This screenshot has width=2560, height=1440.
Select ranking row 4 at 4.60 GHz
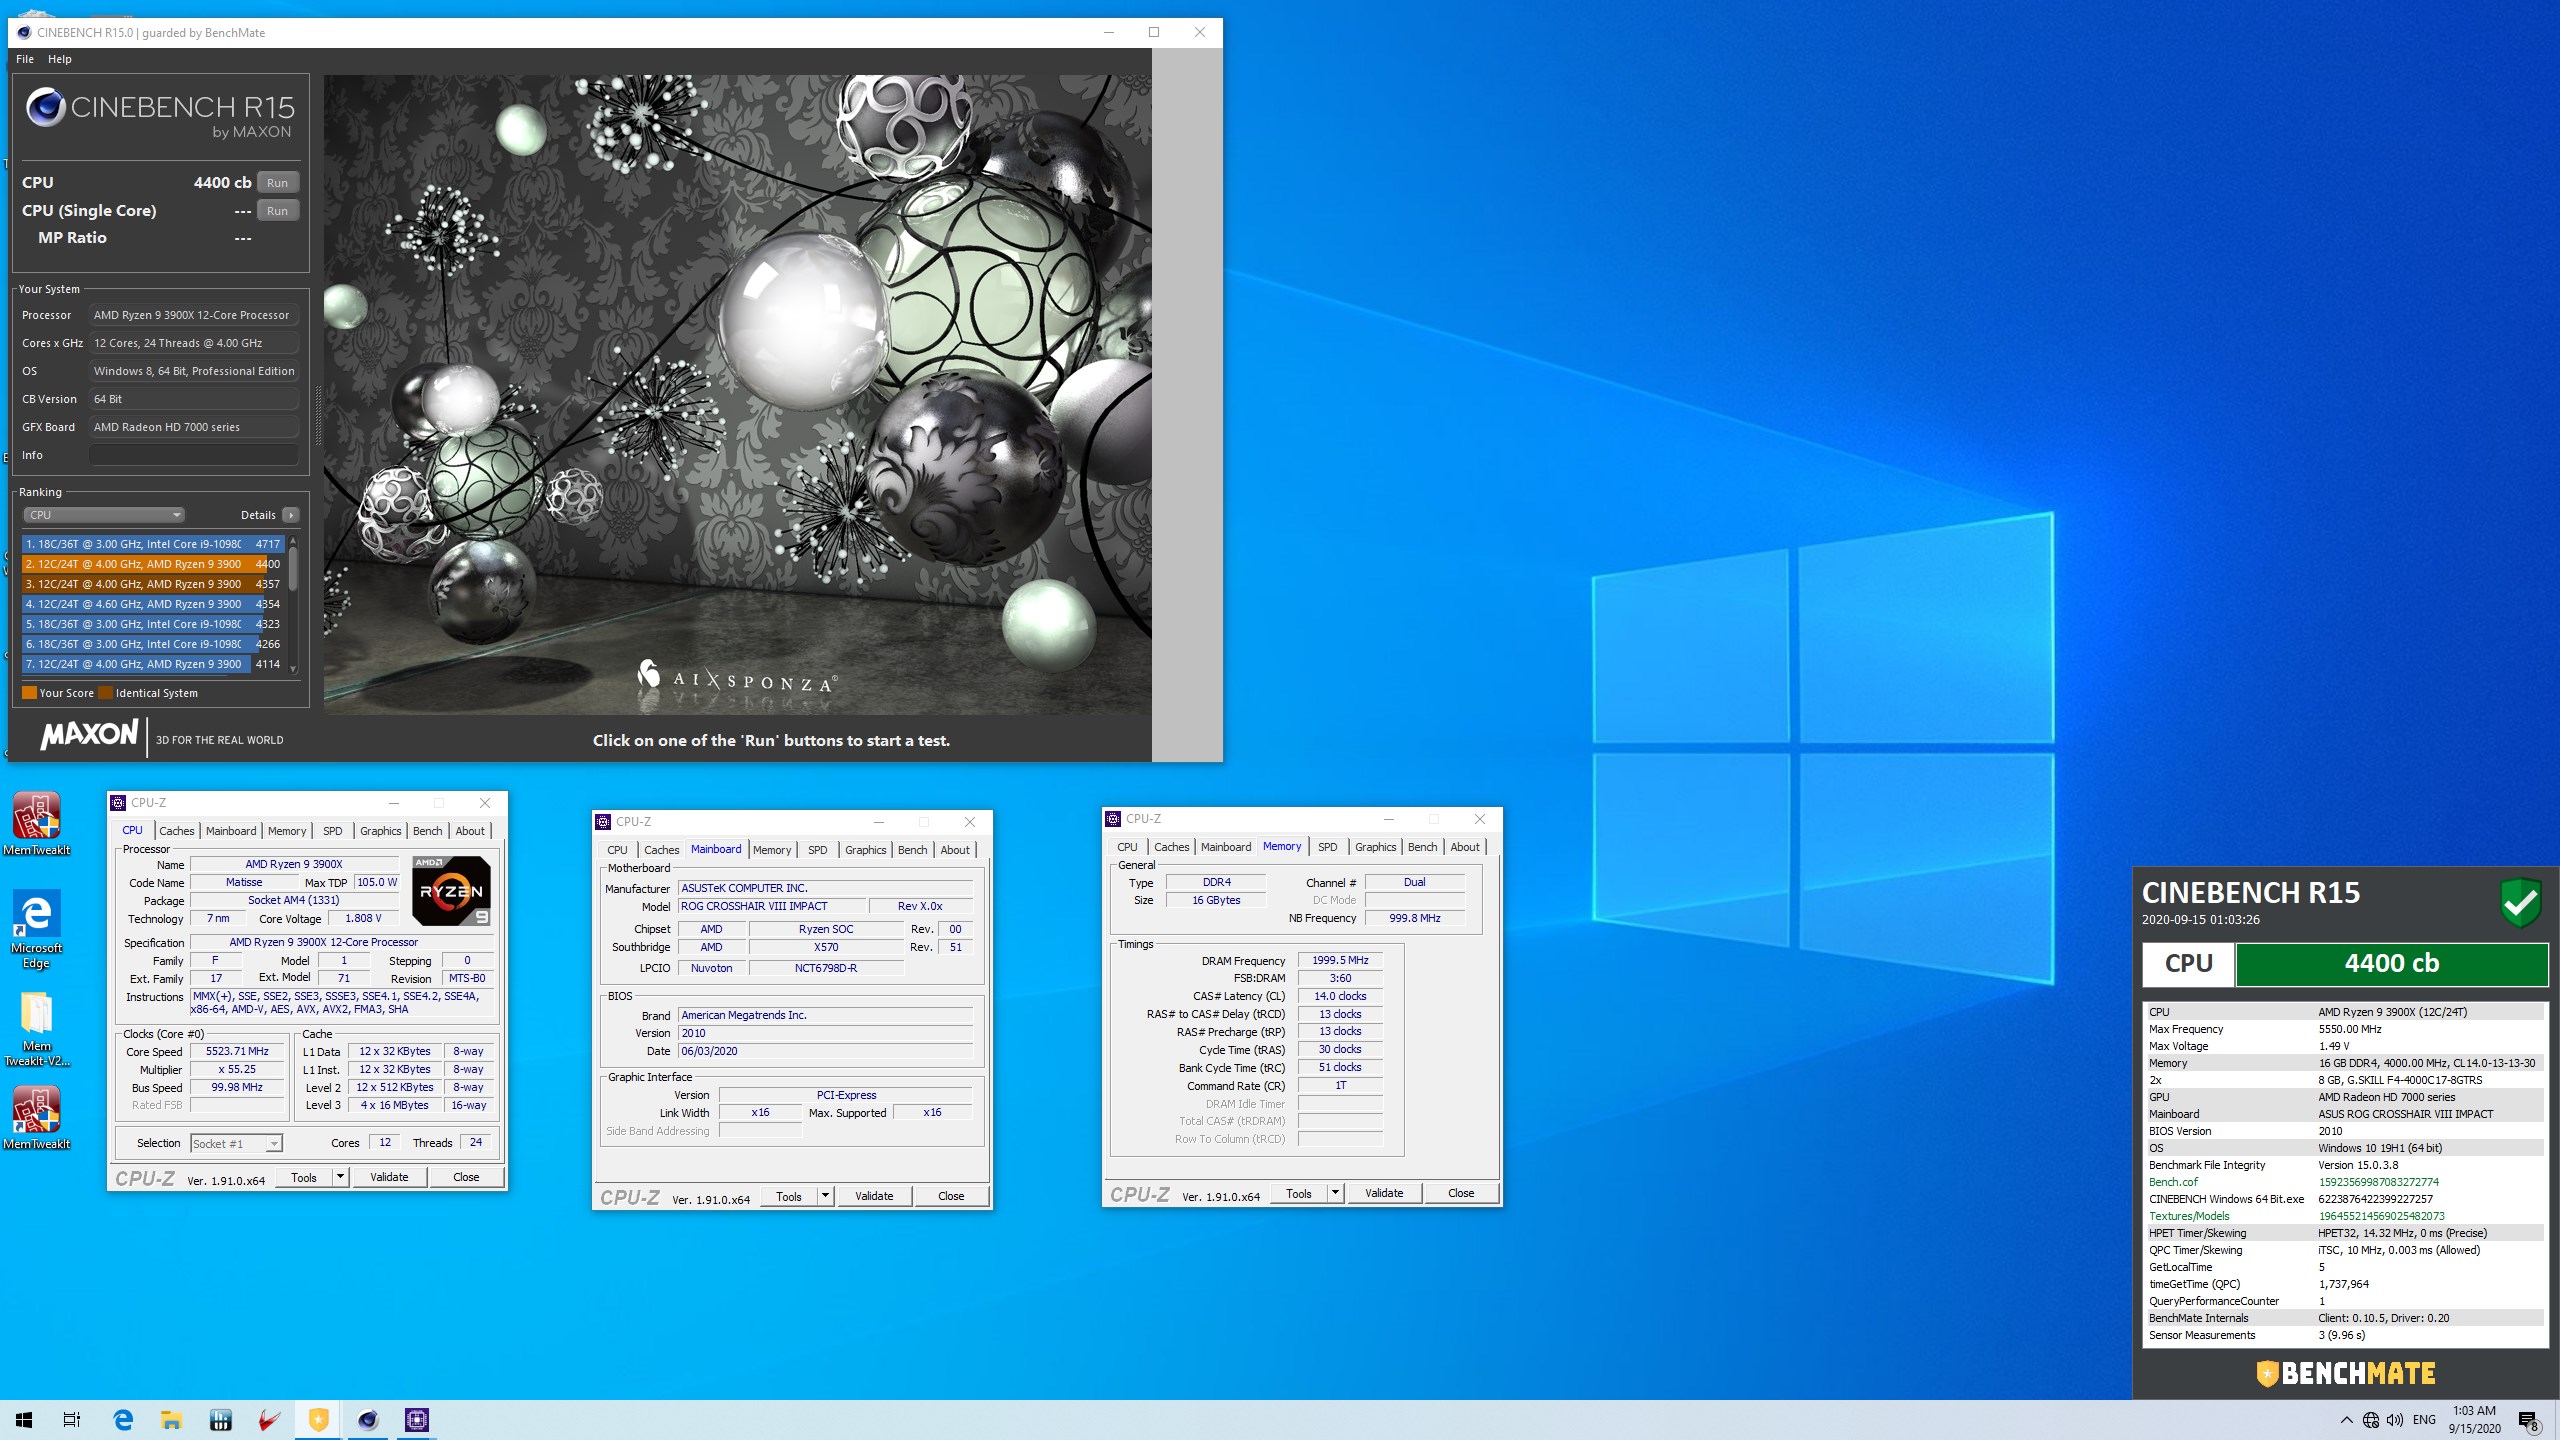[154, 604]
